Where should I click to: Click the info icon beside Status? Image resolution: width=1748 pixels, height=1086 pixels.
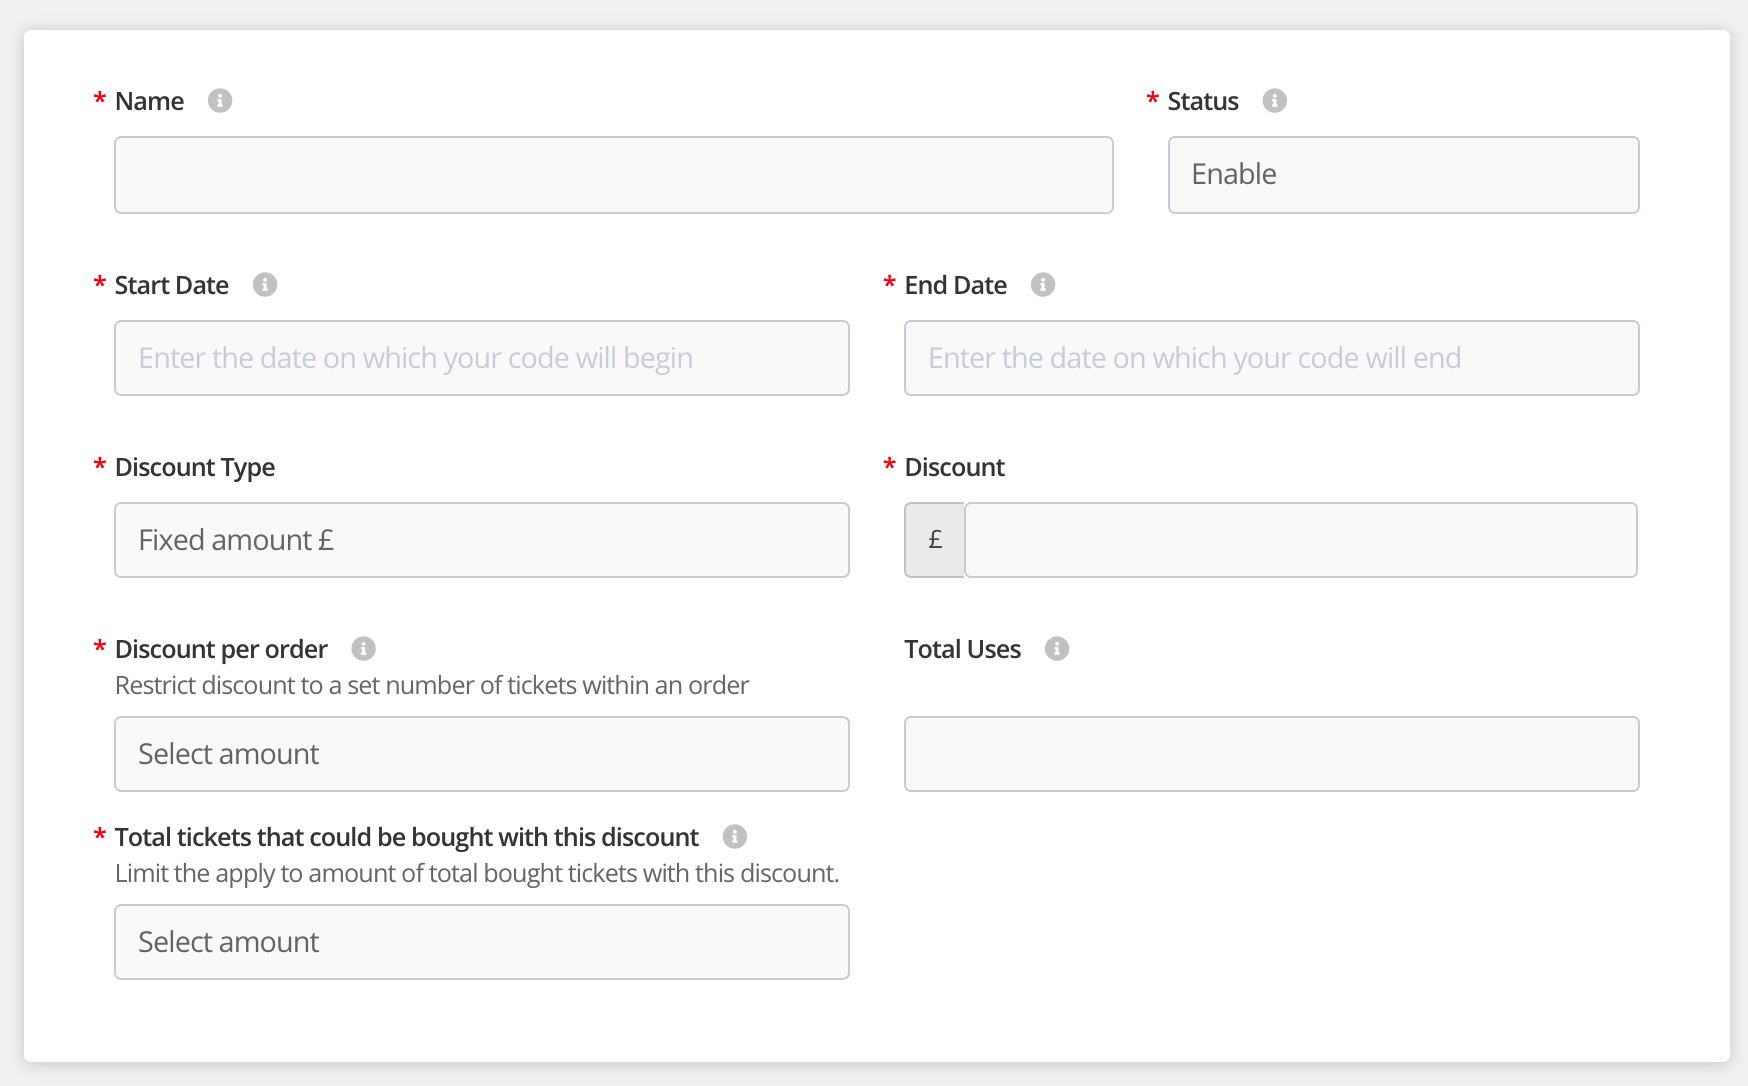click(1274, 101)
